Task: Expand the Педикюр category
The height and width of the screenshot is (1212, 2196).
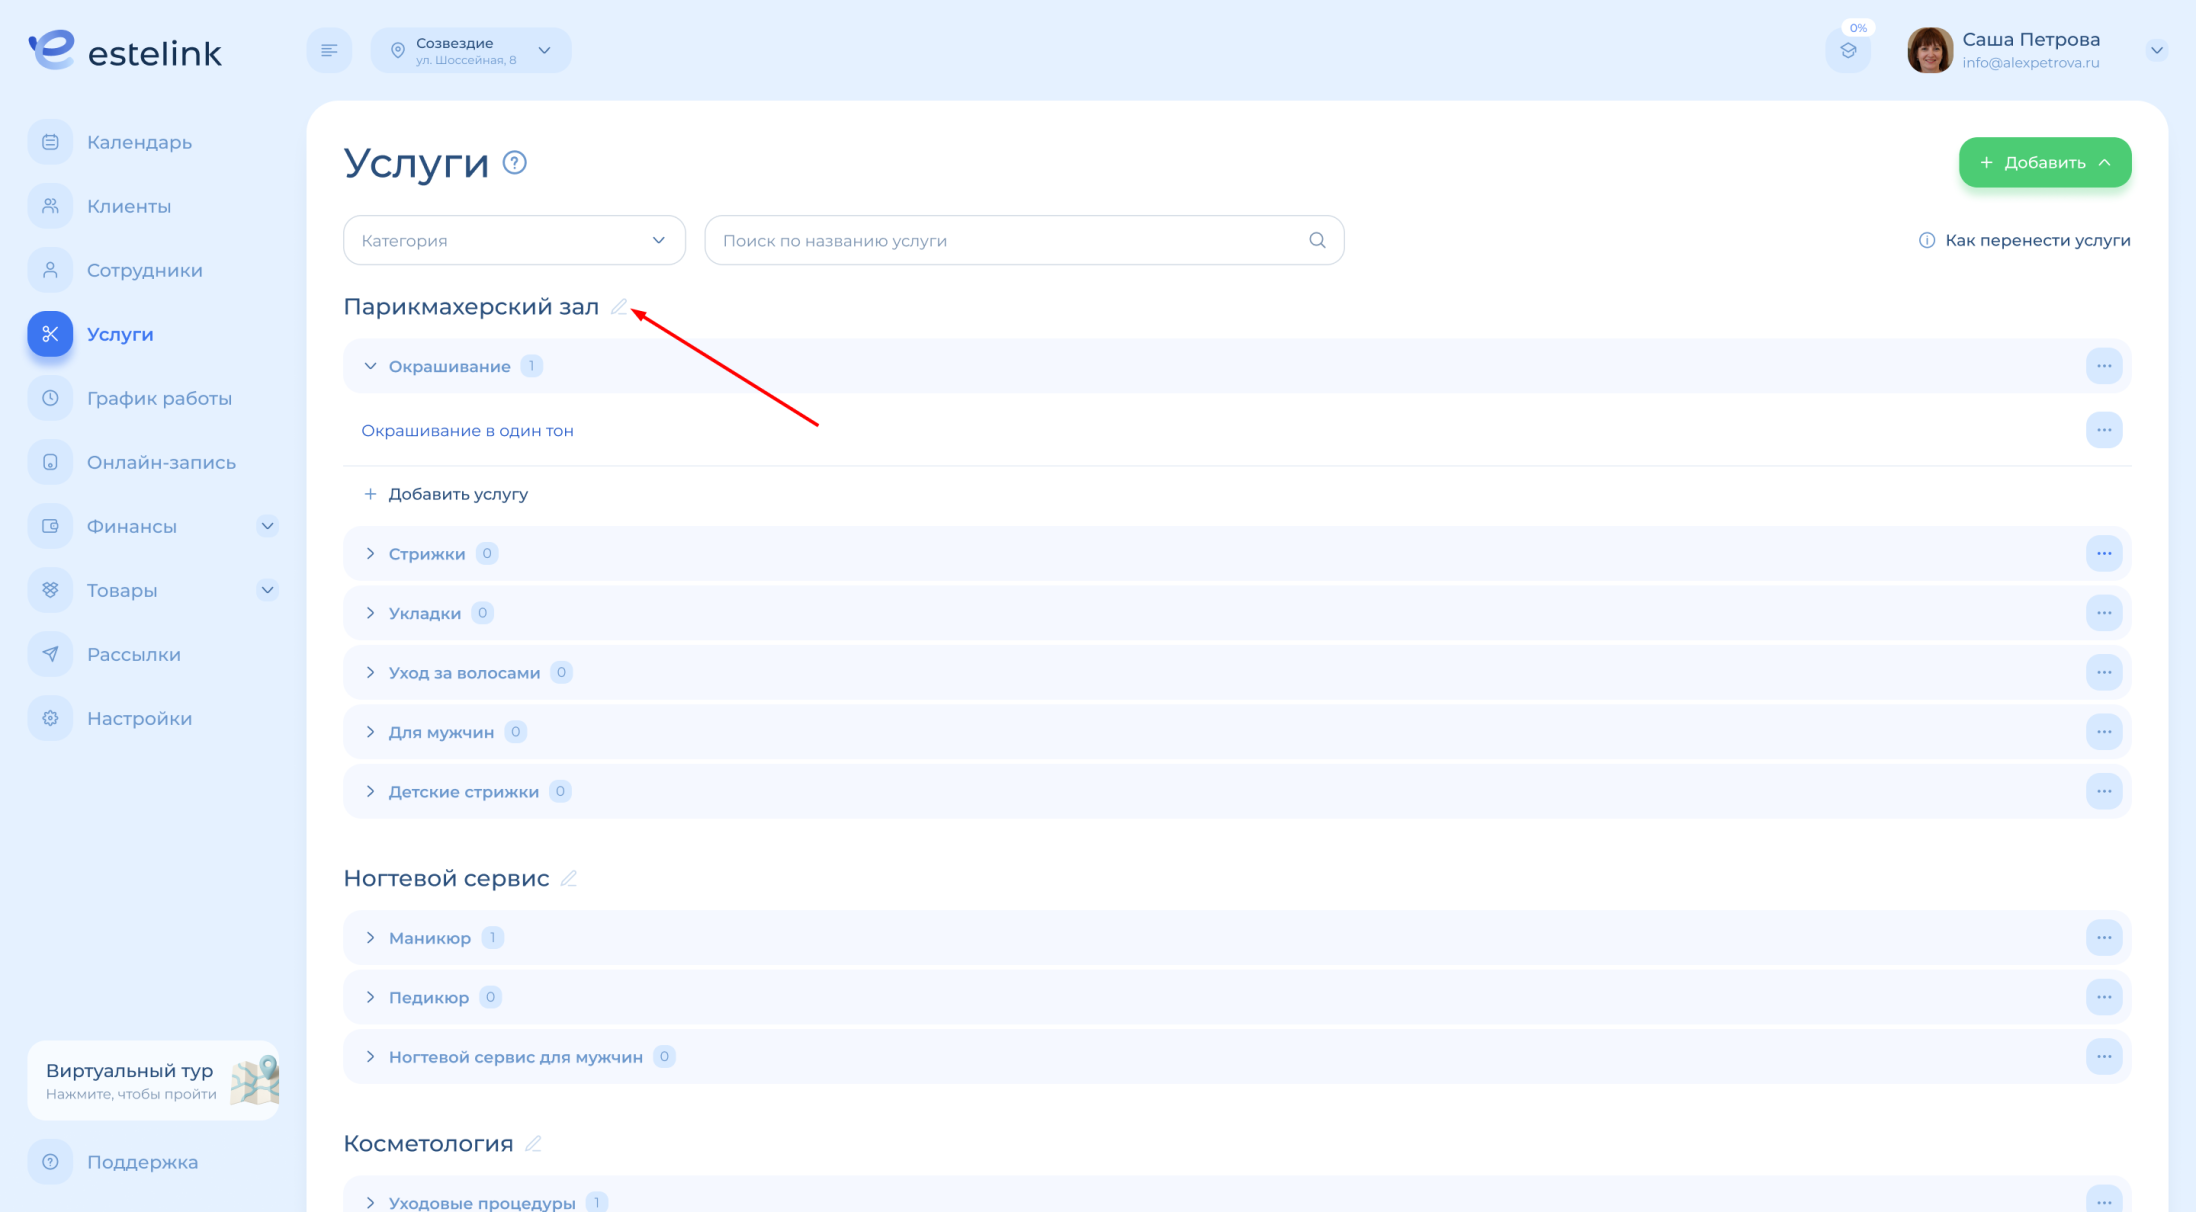Action: [x=370, y=997]
